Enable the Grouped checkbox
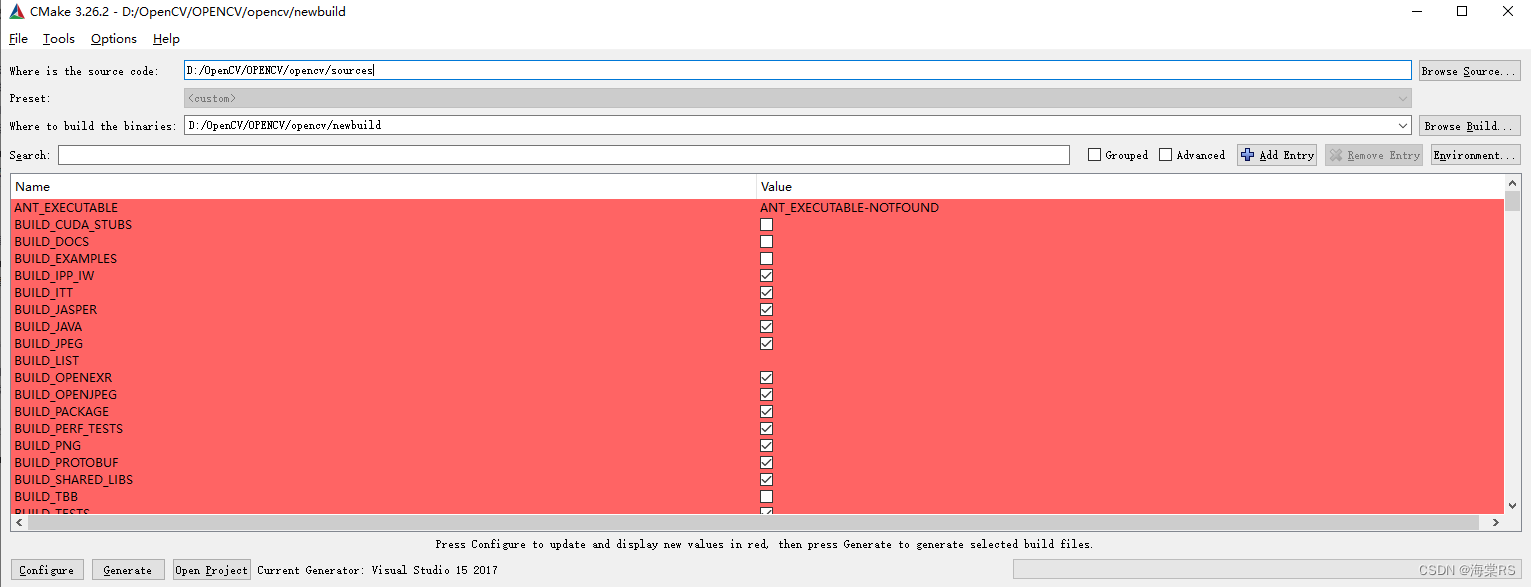This screenshot has height=587, width=1531. (x=1094, y=155)
